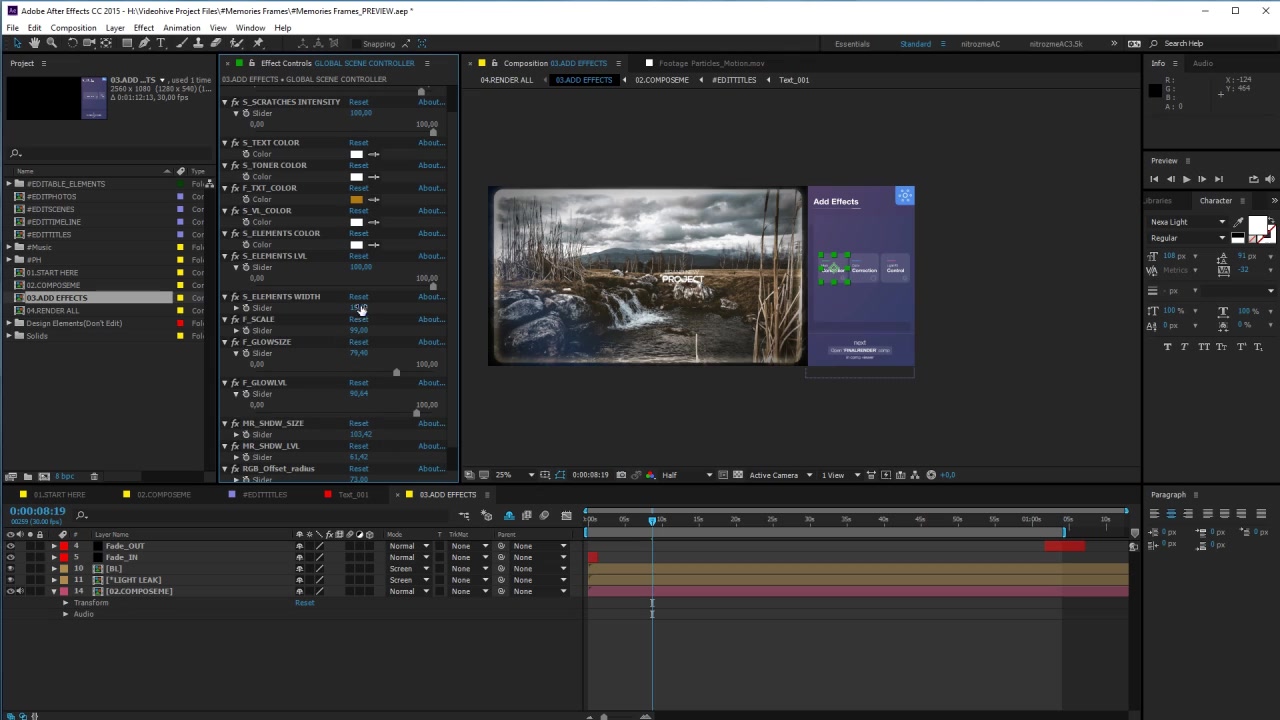Reset the S_TEXT COLOR effect
The height and width of the screenshot is (720, 1280).
coord(358,143)
